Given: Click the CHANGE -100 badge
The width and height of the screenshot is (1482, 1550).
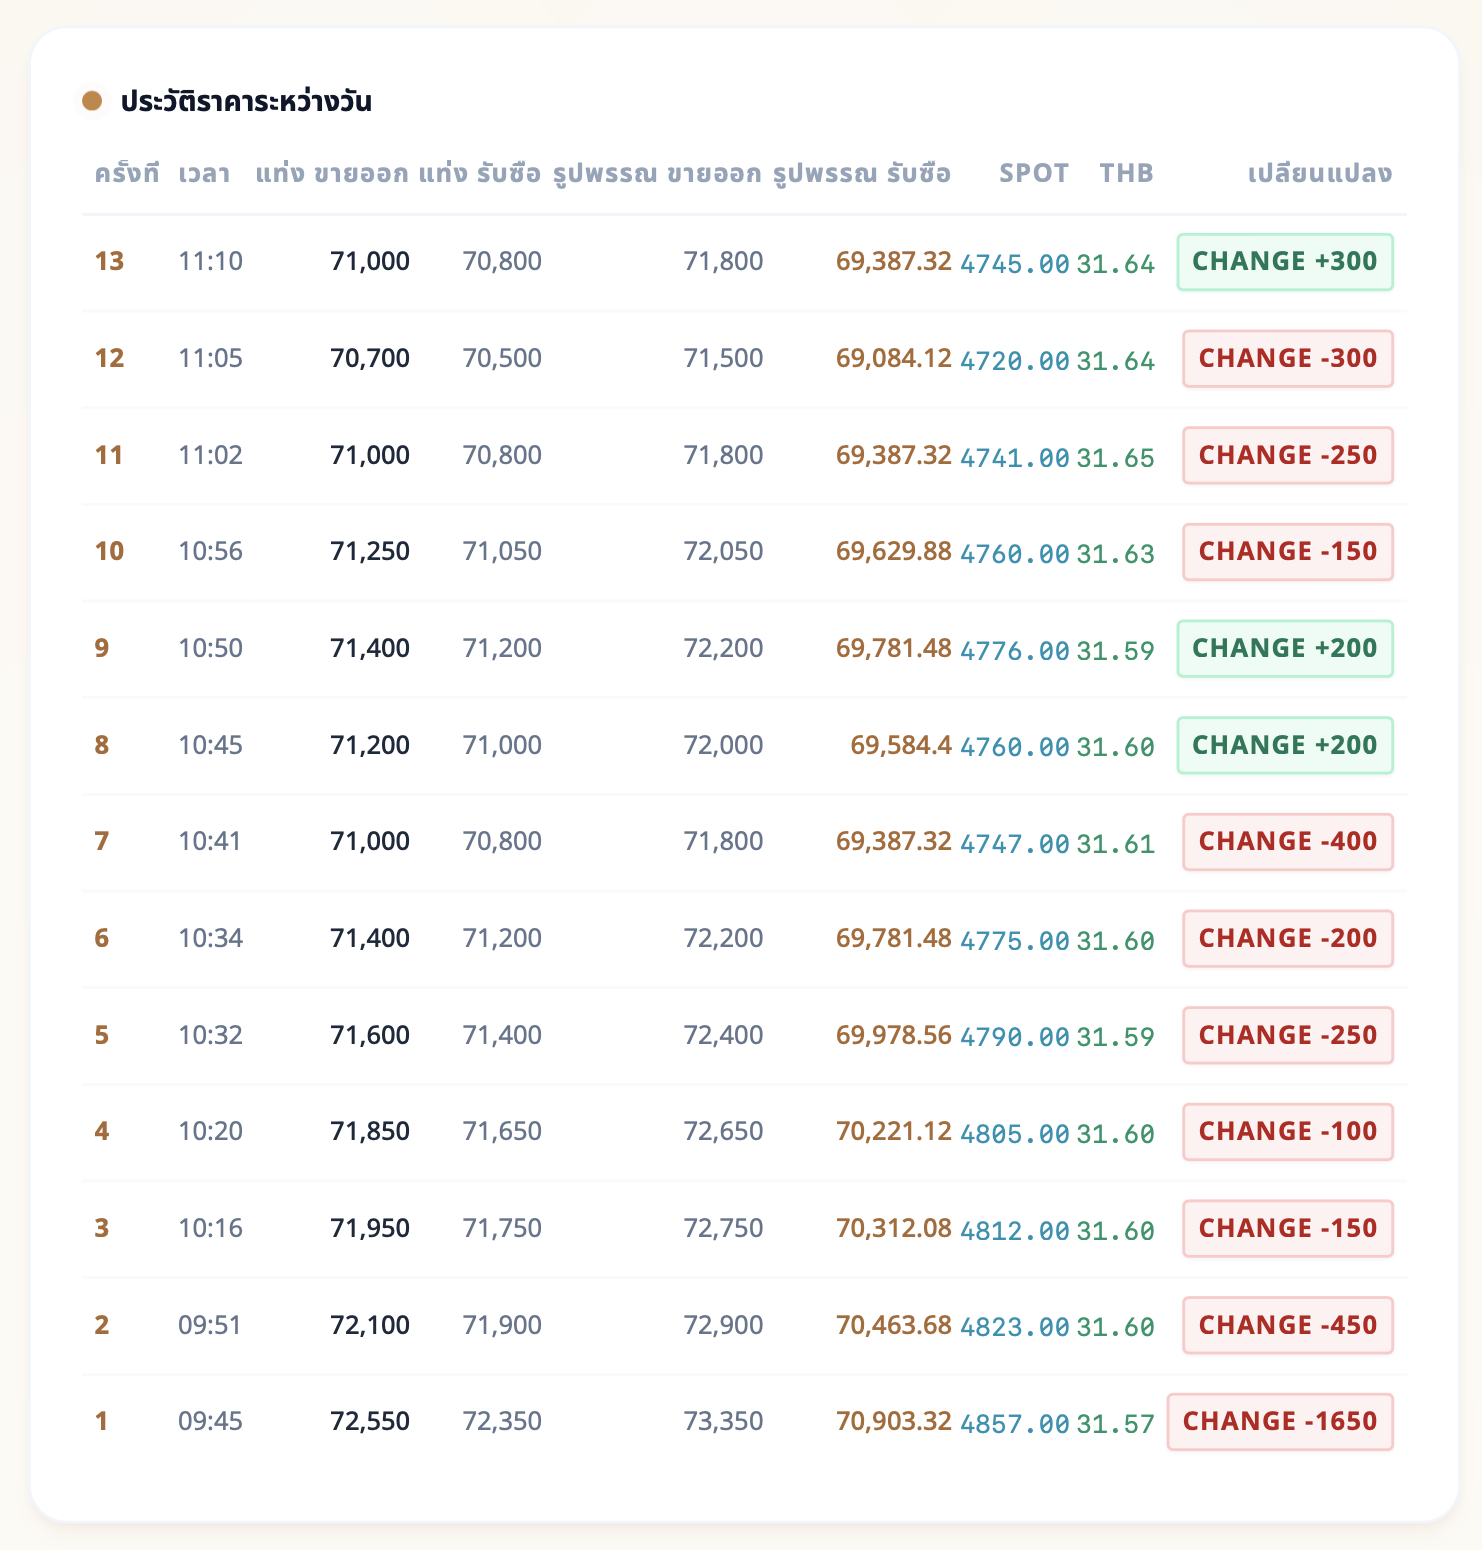Looking at the screenshot, I should [1288, 1132].
